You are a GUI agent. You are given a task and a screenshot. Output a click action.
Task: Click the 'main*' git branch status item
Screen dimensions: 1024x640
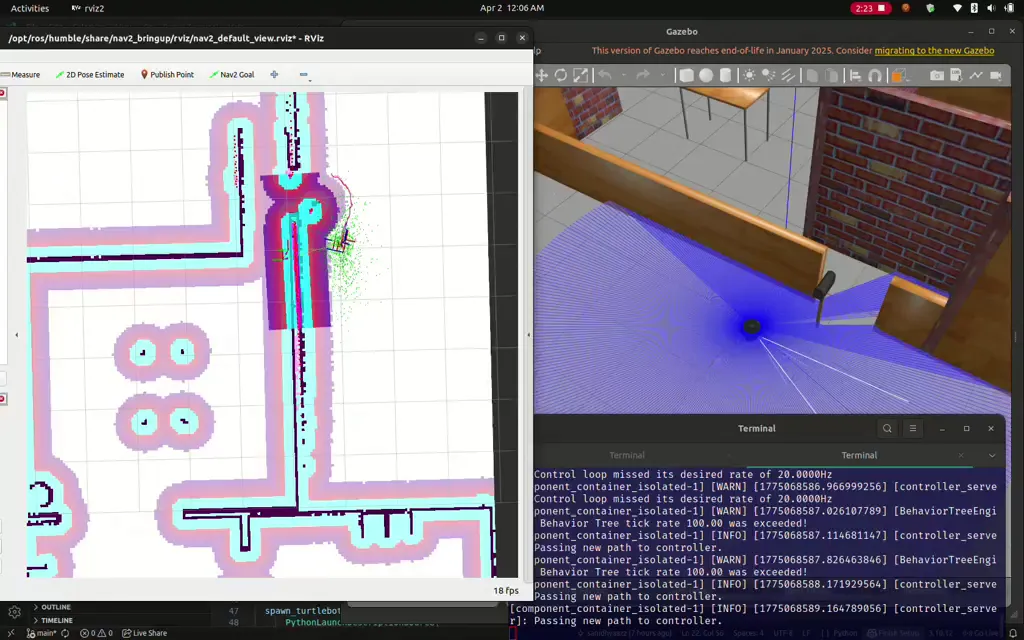pyautogui.click(x=41, y=633)
